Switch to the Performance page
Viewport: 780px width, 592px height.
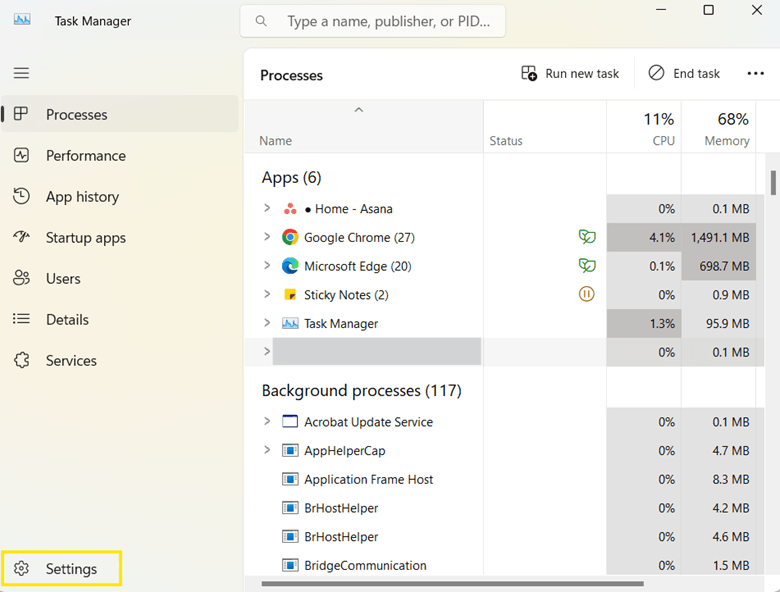(119, 155)
